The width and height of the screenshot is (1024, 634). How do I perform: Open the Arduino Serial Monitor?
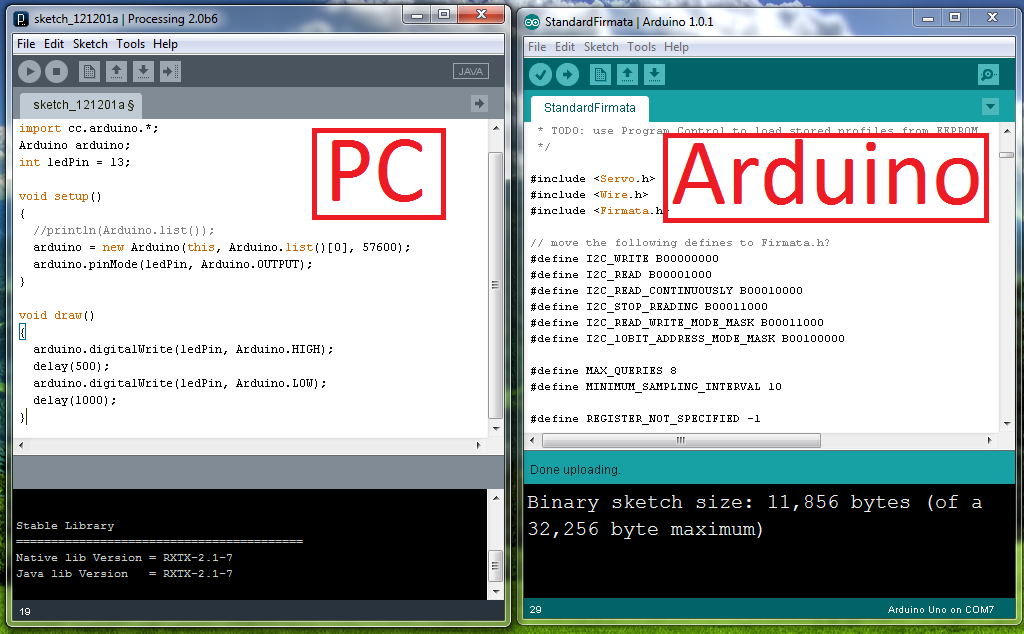coord(988,74)
